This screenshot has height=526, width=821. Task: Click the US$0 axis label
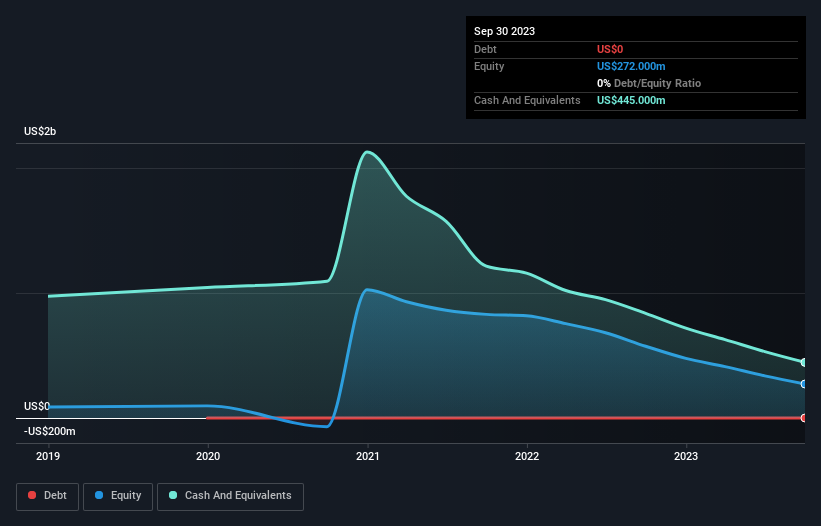click(x=37, y=407)
